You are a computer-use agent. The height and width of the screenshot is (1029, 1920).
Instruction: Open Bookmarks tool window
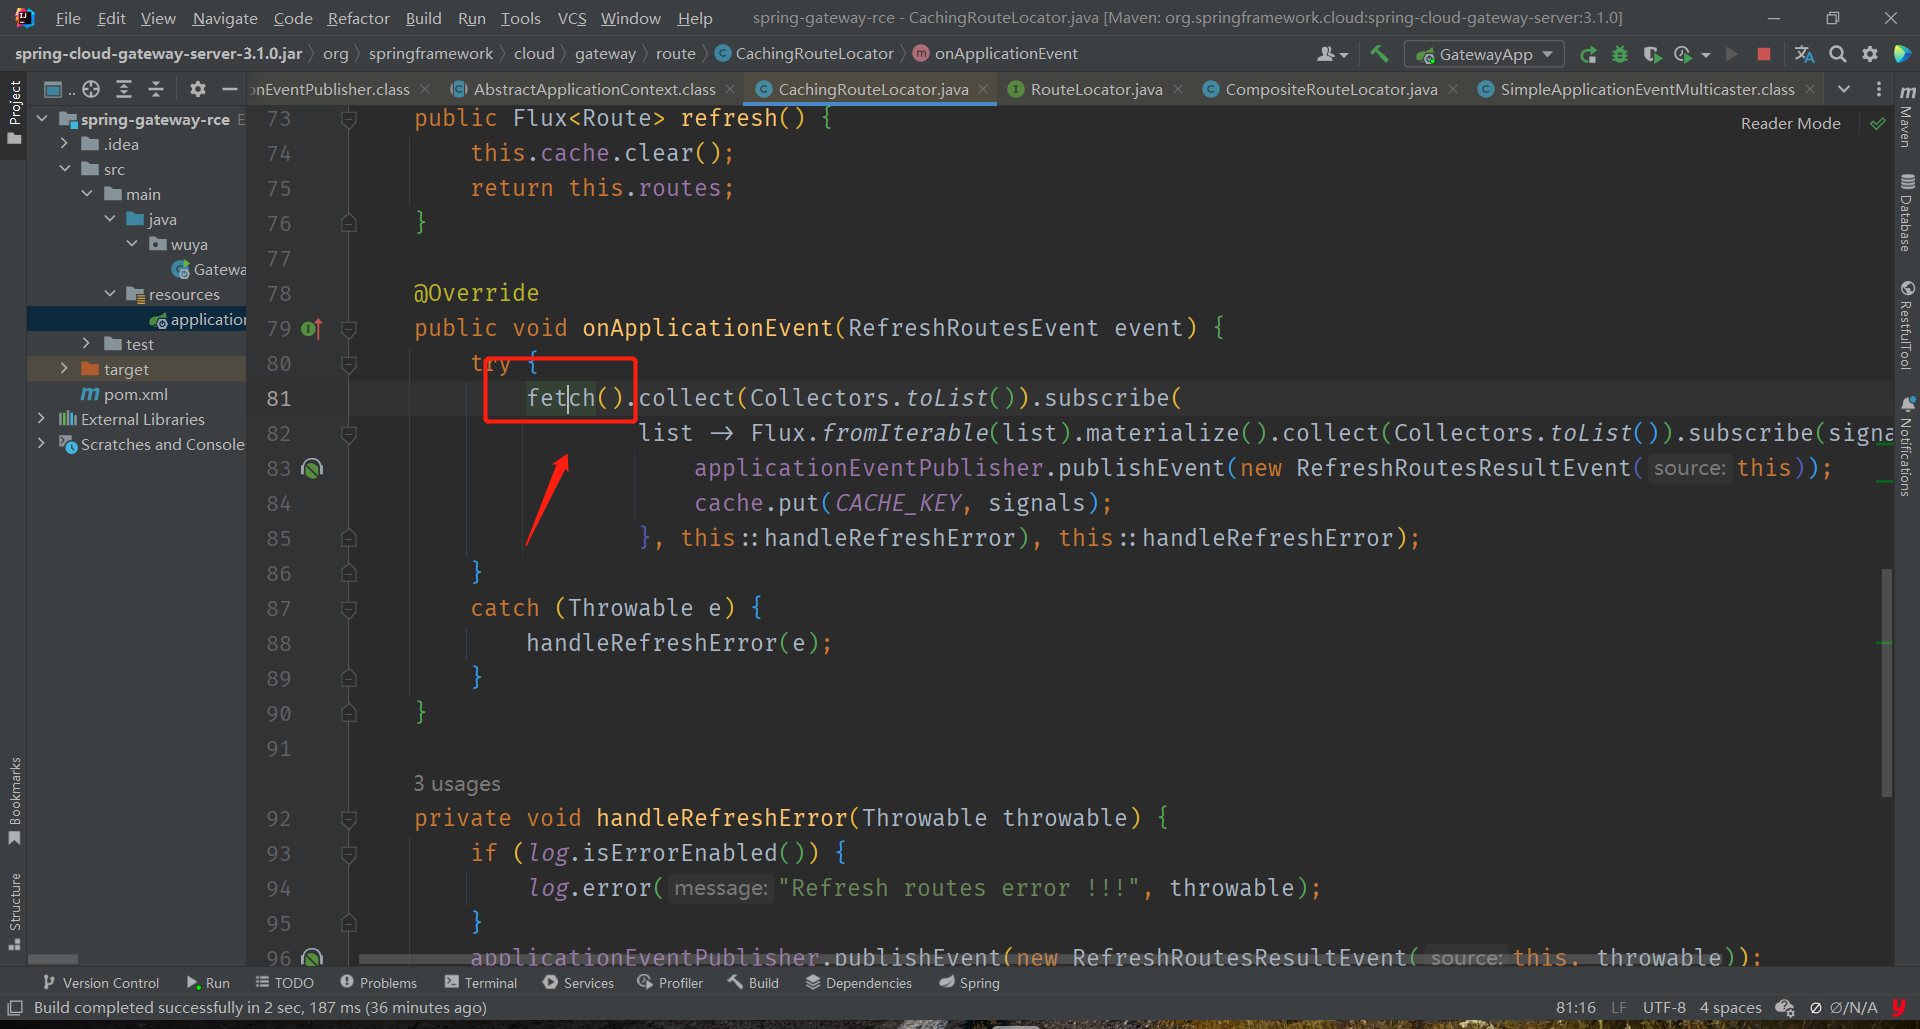(14, 800)
